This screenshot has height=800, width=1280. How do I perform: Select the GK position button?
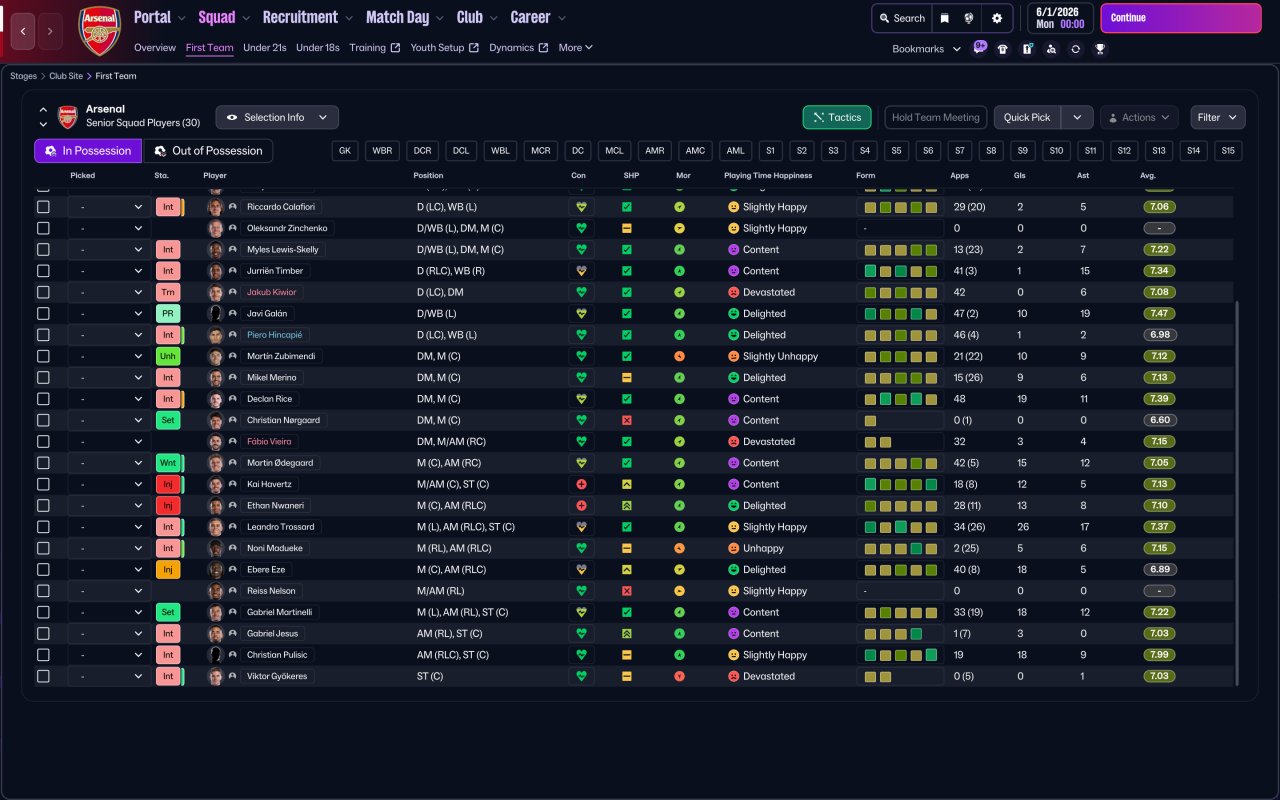pos(346,151)
